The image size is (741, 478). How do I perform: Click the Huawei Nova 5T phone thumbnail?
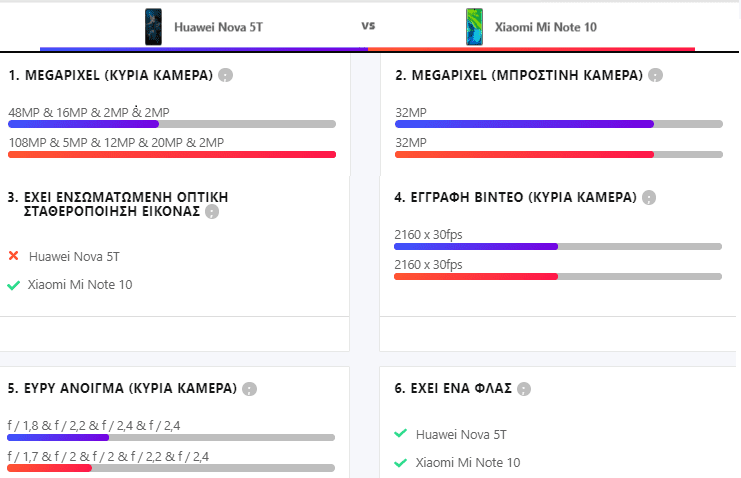(153, 27)
